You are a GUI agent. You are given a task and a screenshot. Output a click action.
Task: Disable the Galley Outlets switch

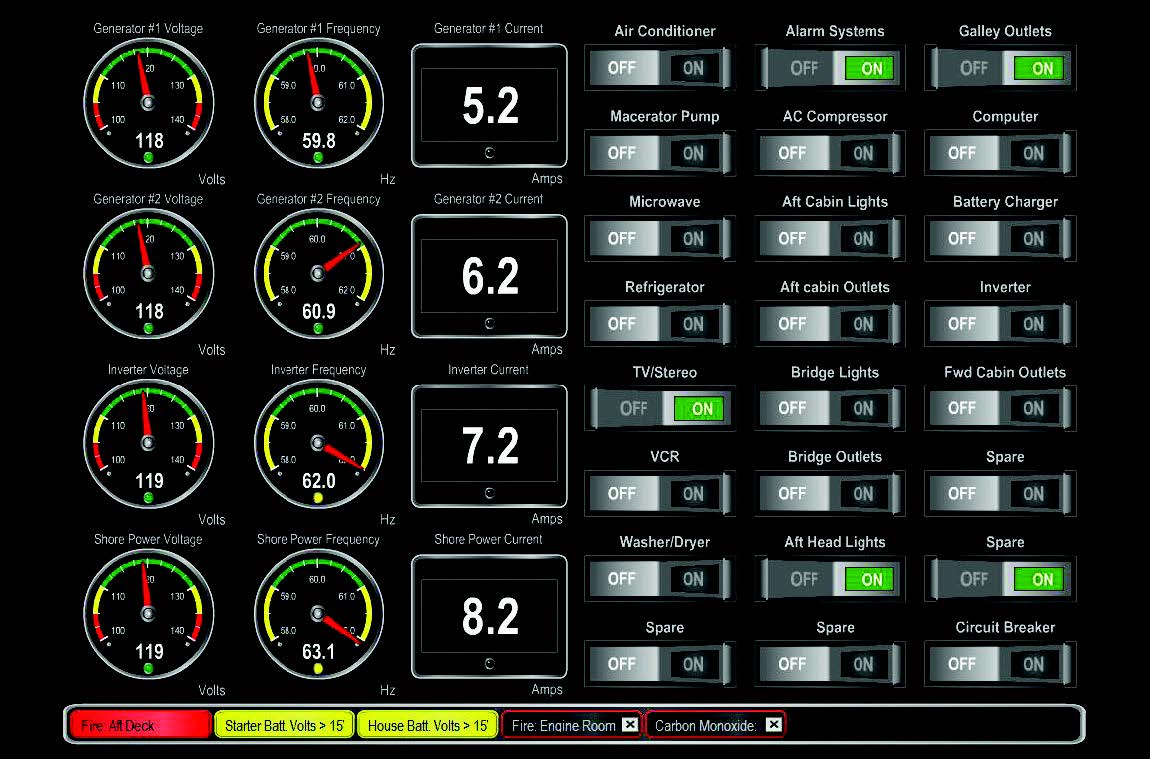click(x=976, y=69)
